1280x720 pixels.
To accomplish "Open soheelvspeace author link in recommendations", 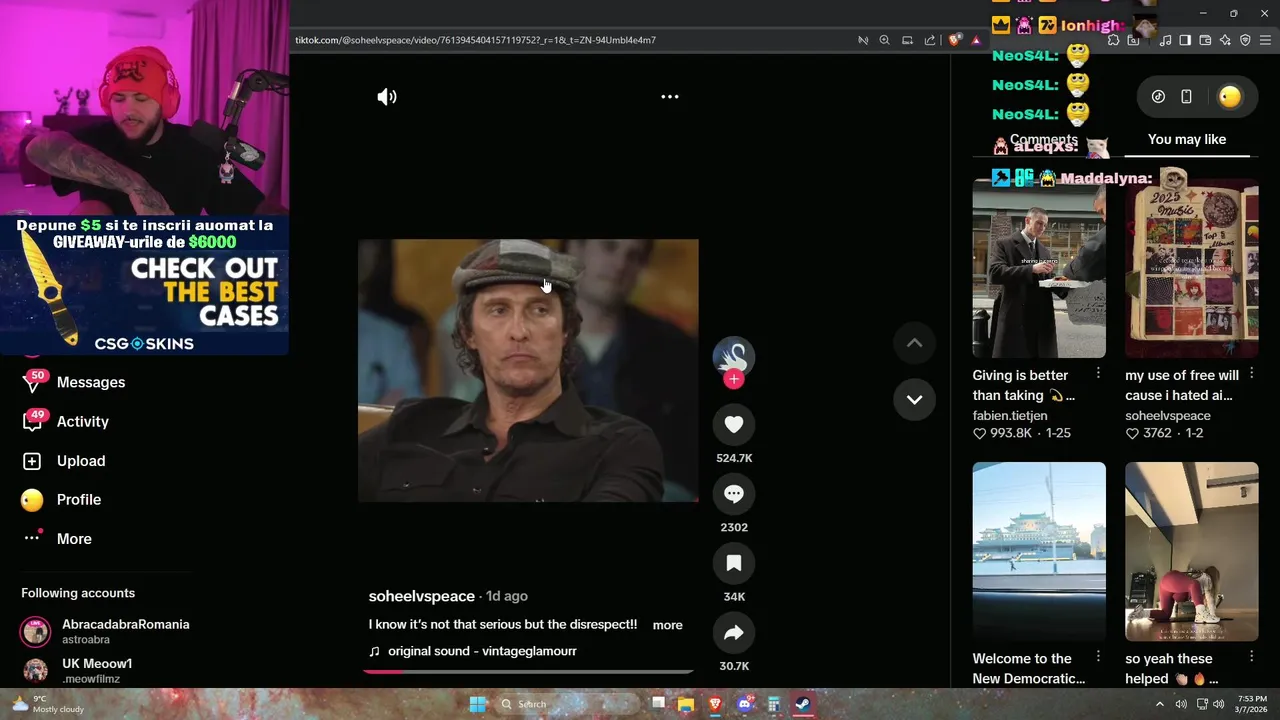I will point(1167,415).
